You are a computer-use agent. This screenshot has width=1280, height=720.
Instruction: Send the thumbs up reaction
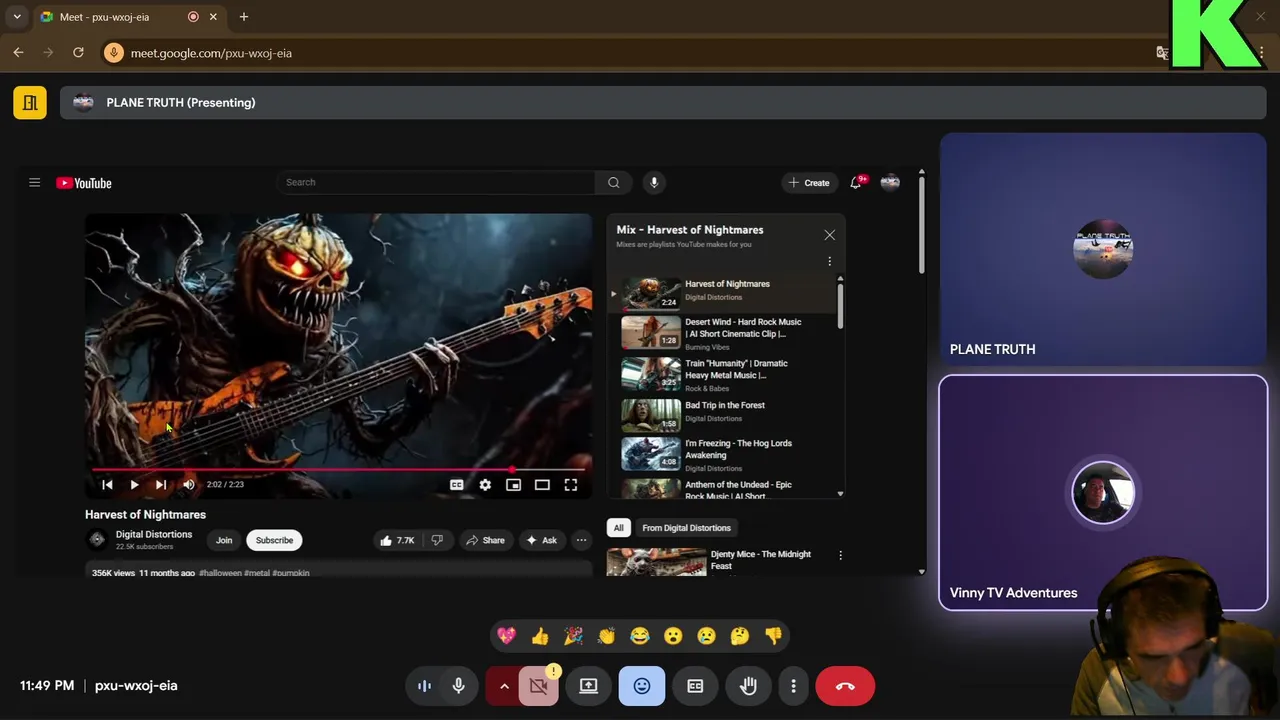click(540, 636)
